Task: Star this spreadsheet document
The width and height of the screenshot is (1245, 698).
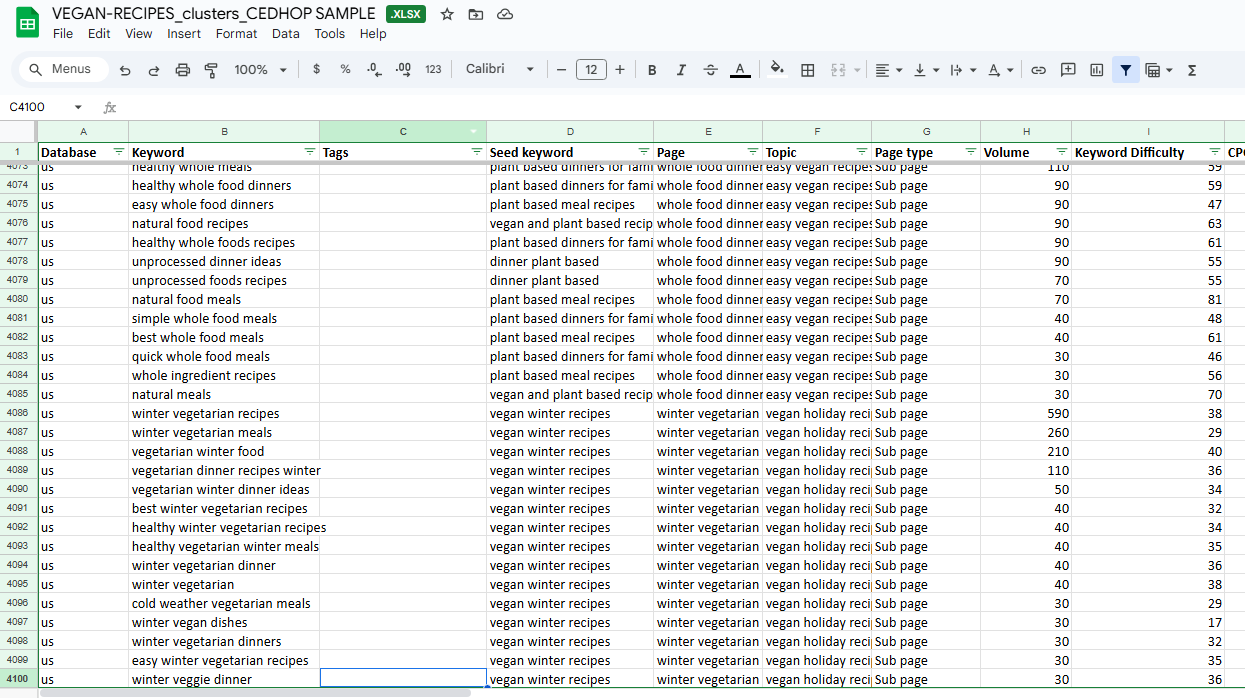Action: 447,14
